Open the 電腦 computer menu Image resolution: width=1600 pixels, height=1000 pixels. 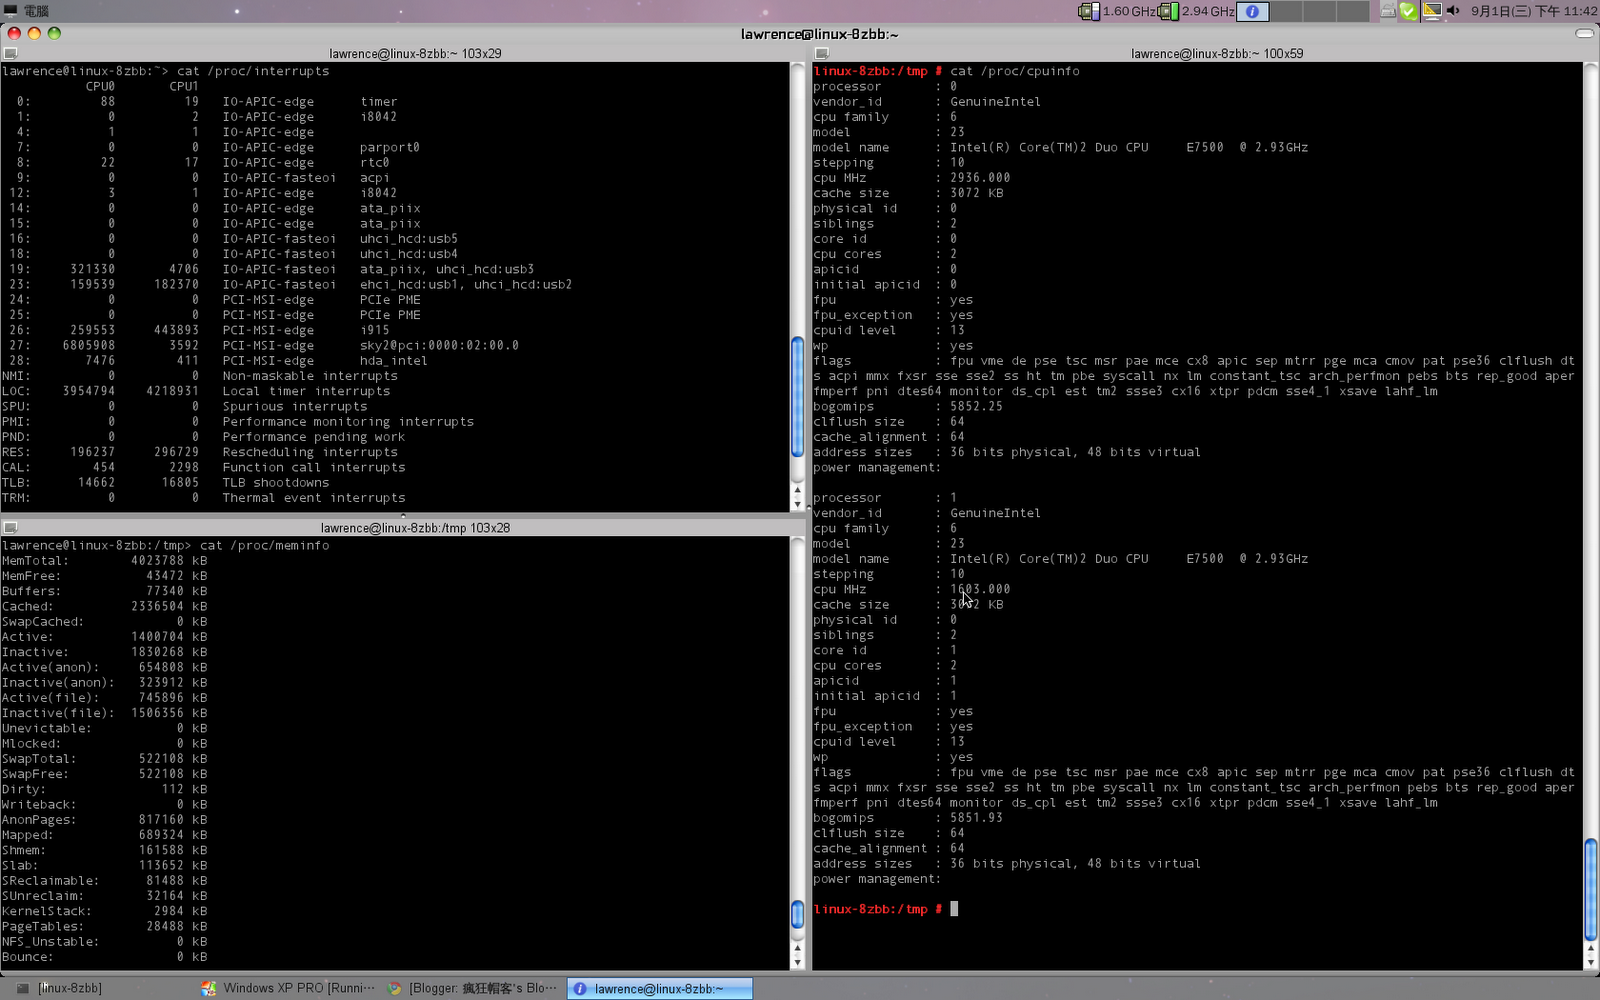(27, 11)
